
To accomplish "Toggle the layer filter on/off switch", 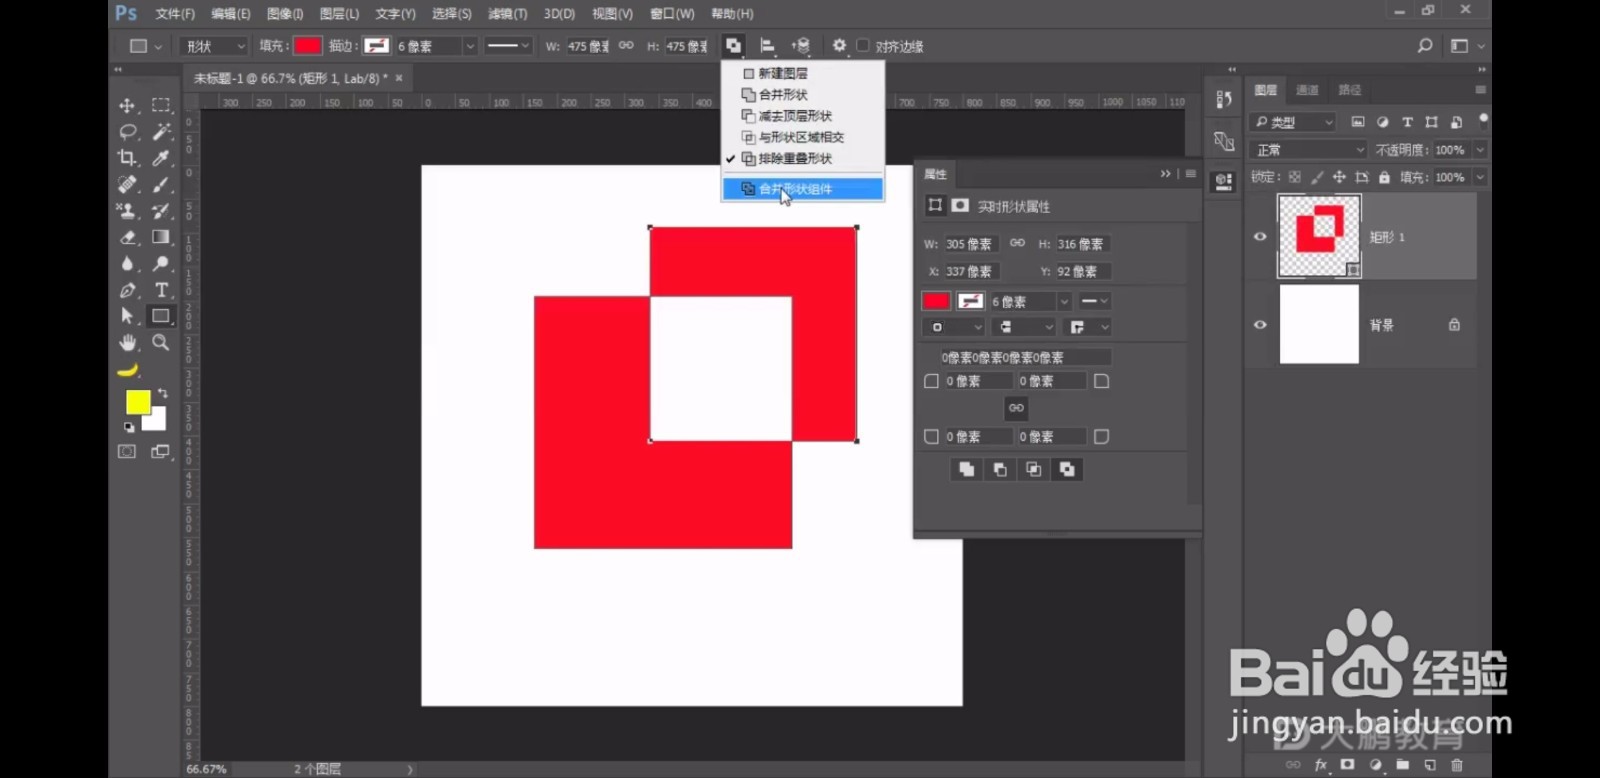I will pos(1483,120).
